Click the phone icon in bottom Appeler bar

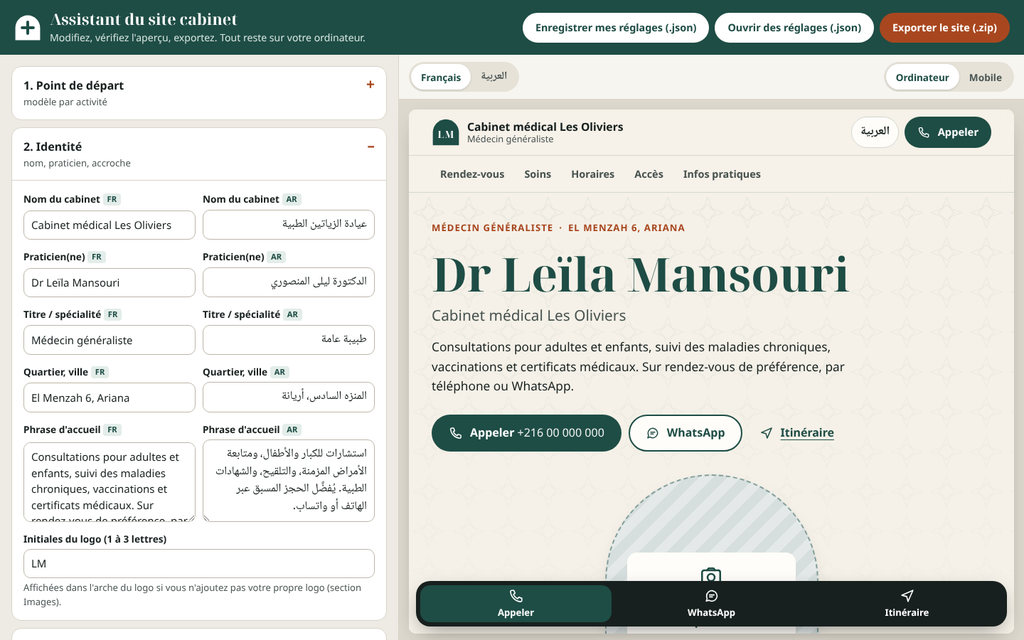516,596
